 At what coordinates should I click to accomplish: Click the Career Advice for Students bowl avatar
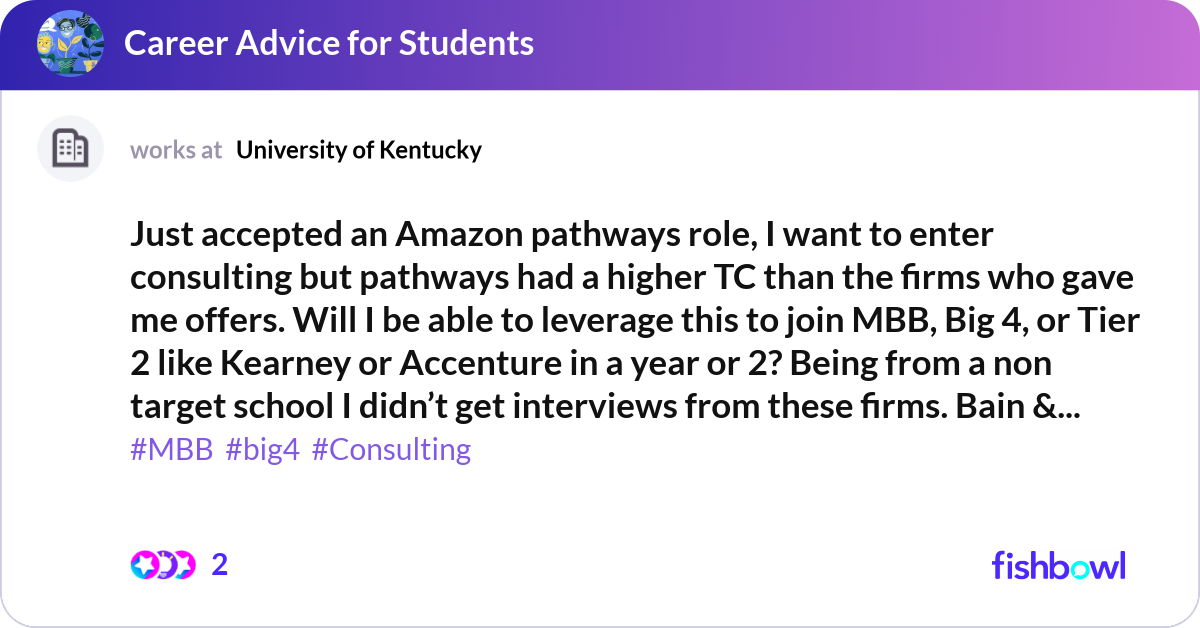click(x=70, y=44)
